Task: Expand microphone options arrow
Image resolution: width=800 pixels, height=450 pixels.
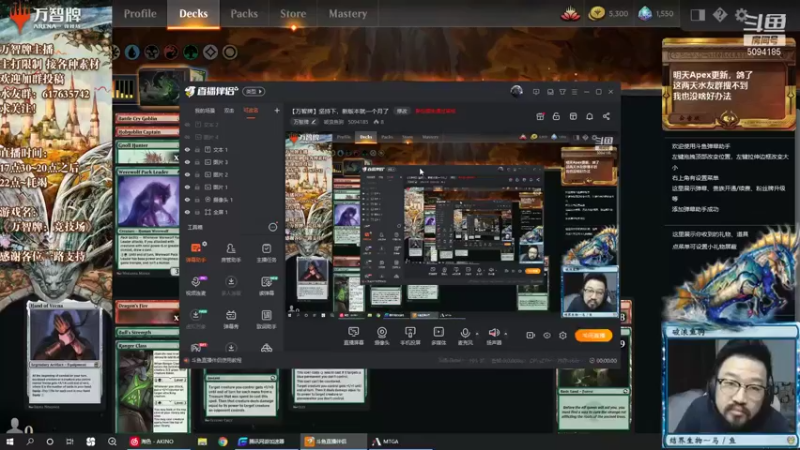Action: [477, 334]
